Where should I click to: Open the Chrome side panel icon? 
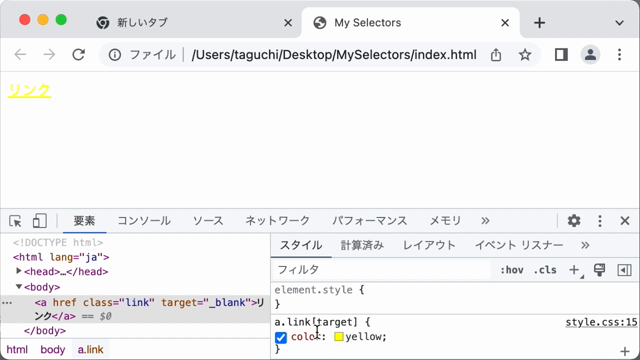[561, 55]
